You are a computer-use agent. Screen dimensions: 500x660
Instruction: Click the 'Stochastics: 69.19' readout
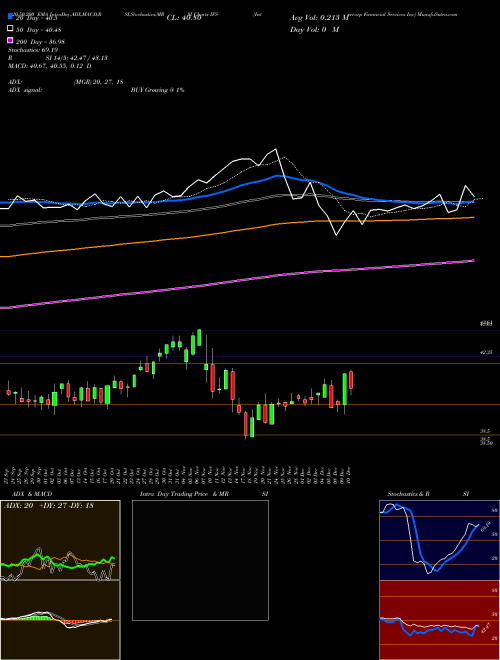pos(33,50)
